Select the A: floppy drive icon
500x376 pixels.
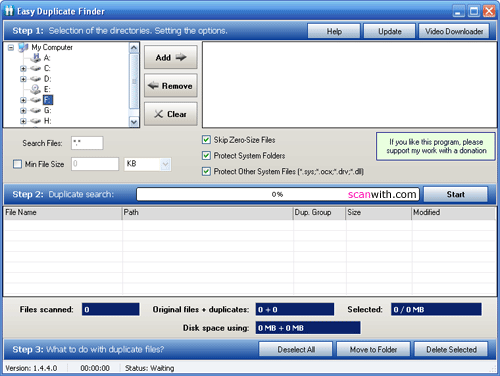(35, 58)
